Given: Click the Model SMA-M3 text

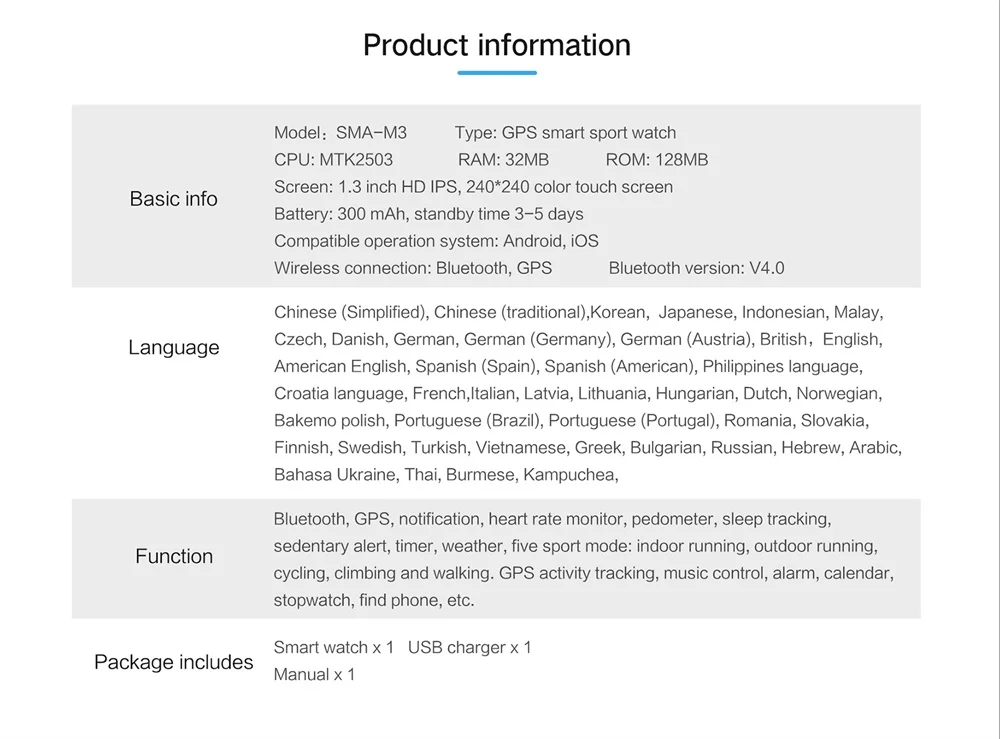Looking at the screenshot, I should pos(340,133).
